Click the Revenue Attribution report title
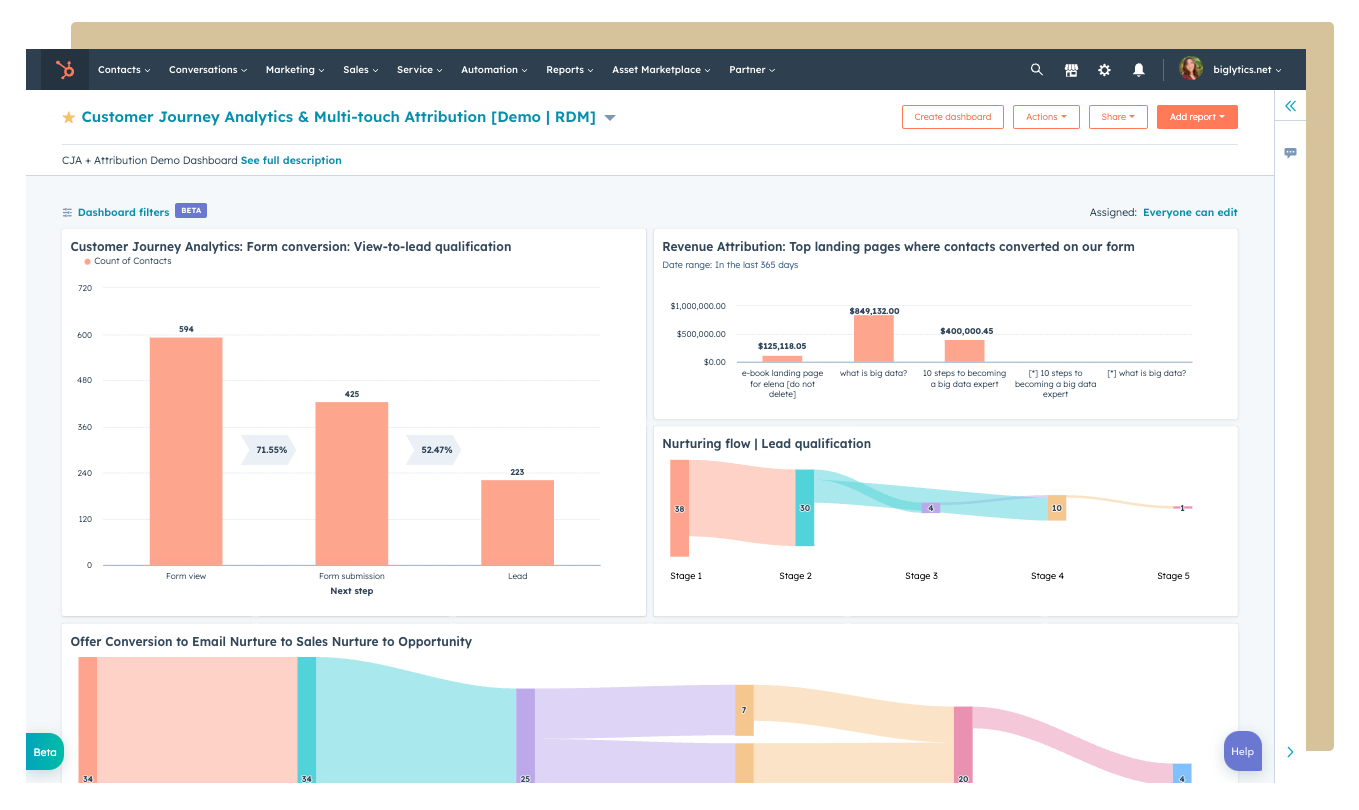Image resolution: width=1359 pixels, height=810 pixels. click(898, 247)
